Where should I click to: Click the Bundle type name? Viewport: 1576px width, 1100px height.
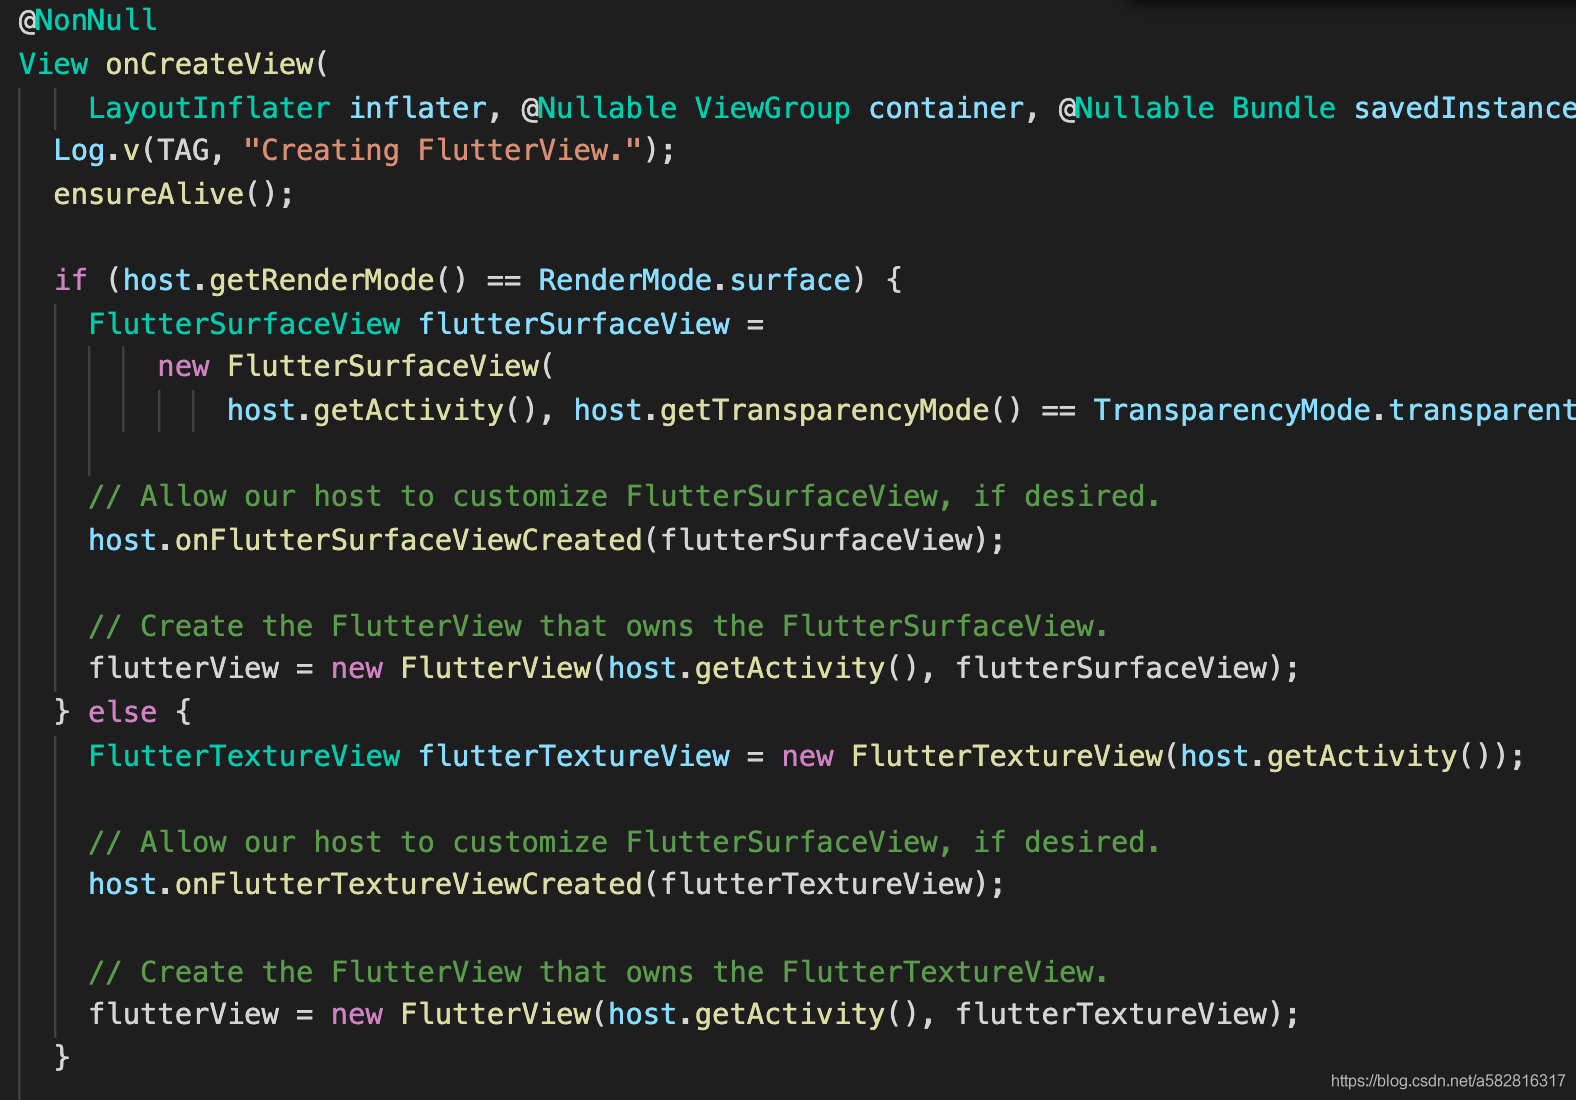[x=1284, y=108]
